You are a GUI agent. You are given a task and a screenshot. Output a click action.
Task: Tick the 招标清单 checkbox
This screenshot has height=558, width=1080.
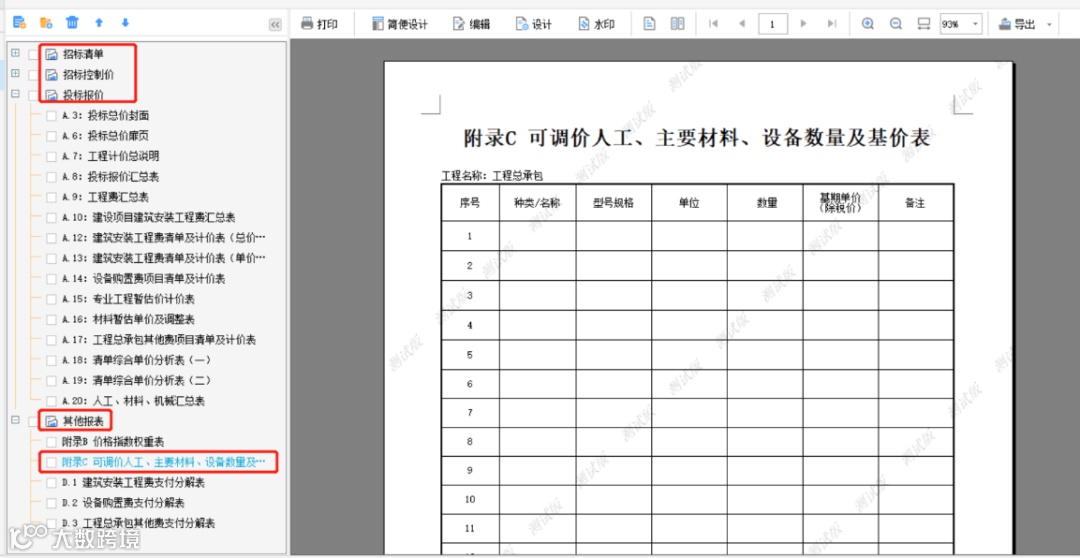tap(33, 54)
